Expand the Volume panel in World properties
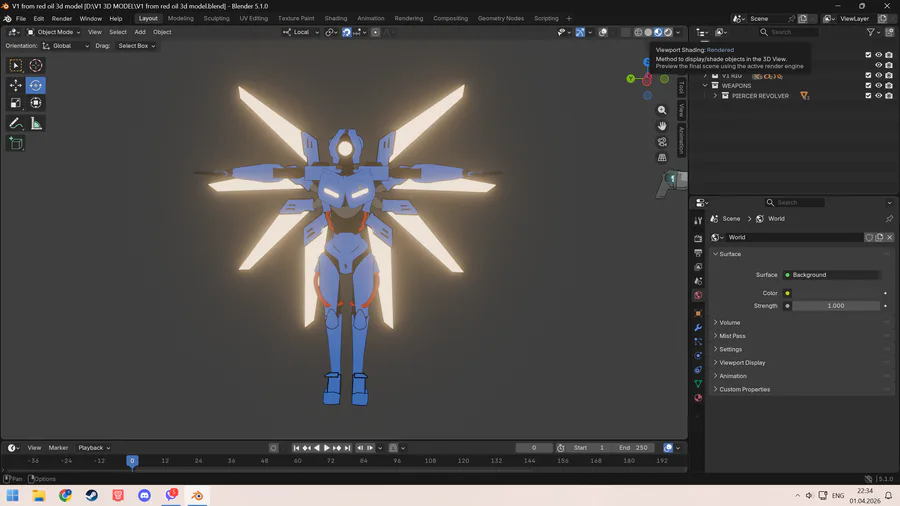The height and width of the screenshot is (506, 900). tap(730, 322)
